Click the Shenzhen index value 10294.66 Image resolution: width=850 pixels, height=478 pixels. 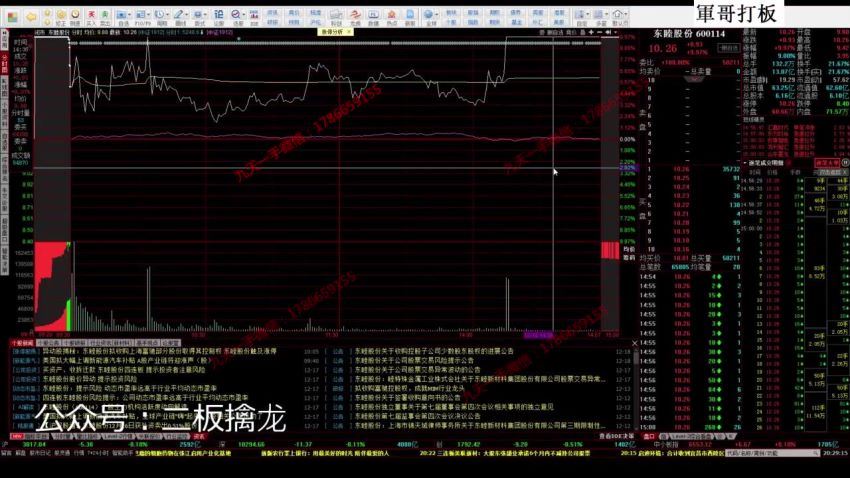[x=253, y=444]
